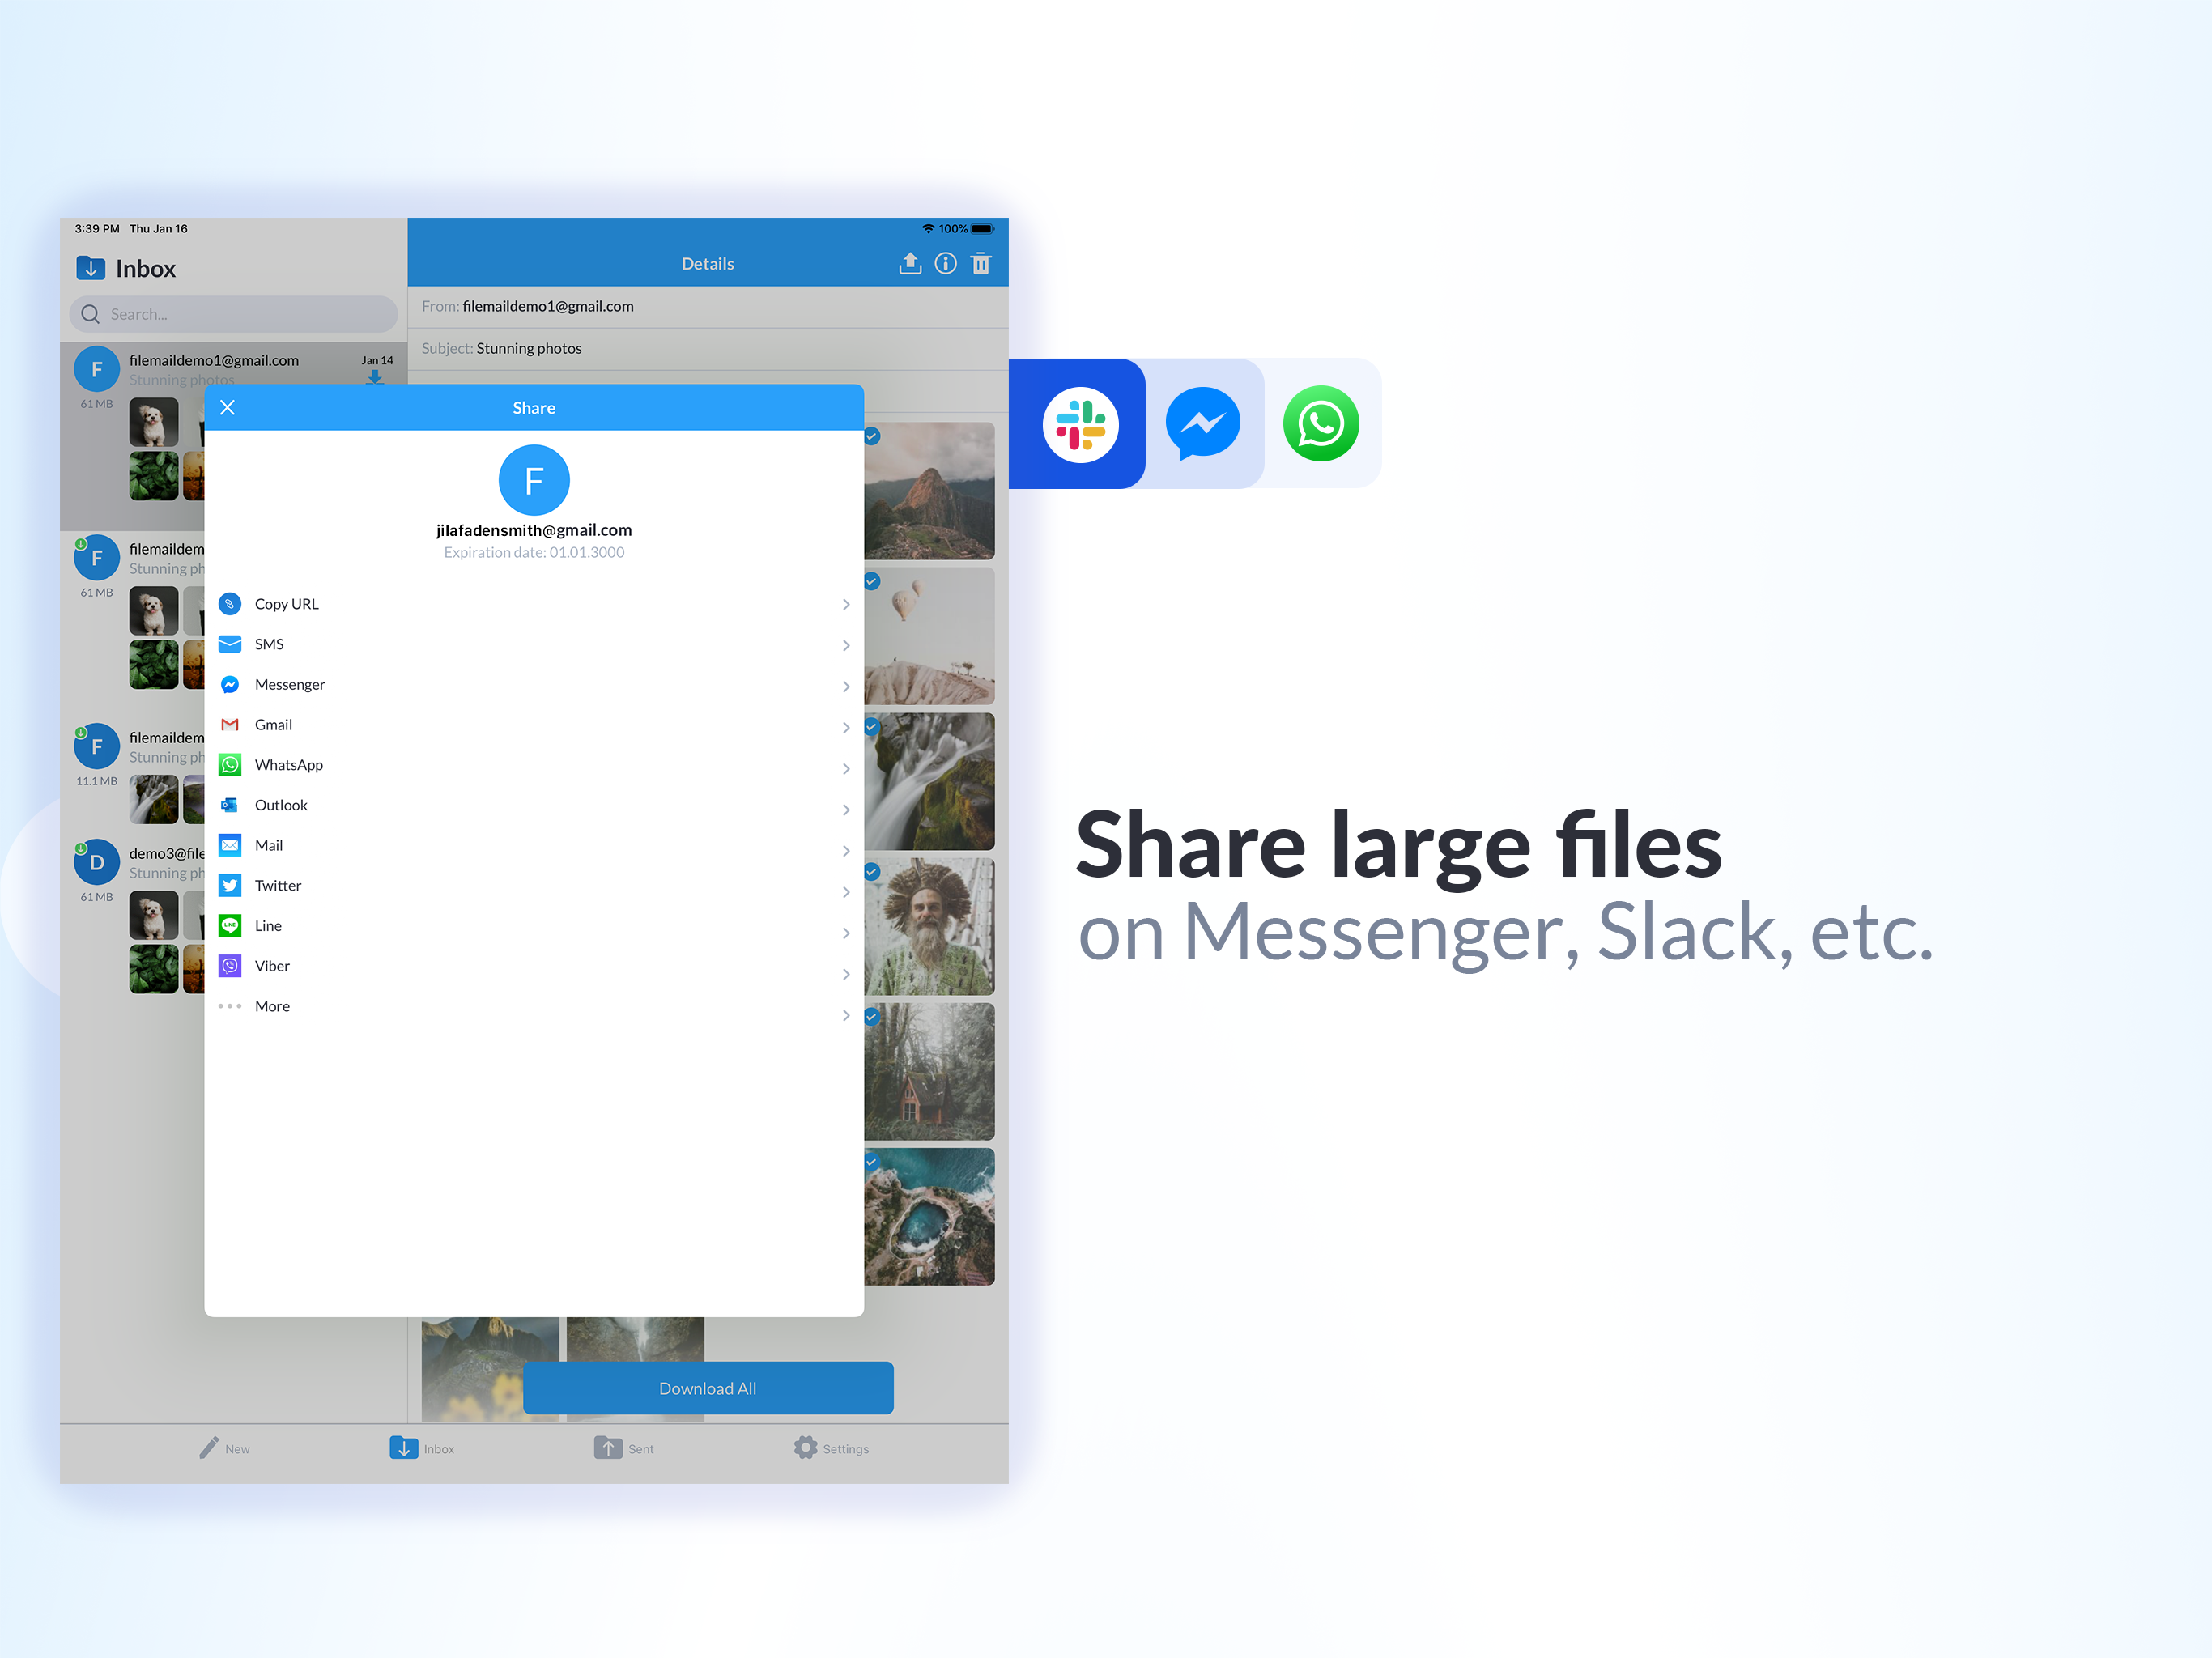Uncheck the Machu Picchu photo checkmark
This screenshot has height=1658, width=2212.
click(872, 437)
